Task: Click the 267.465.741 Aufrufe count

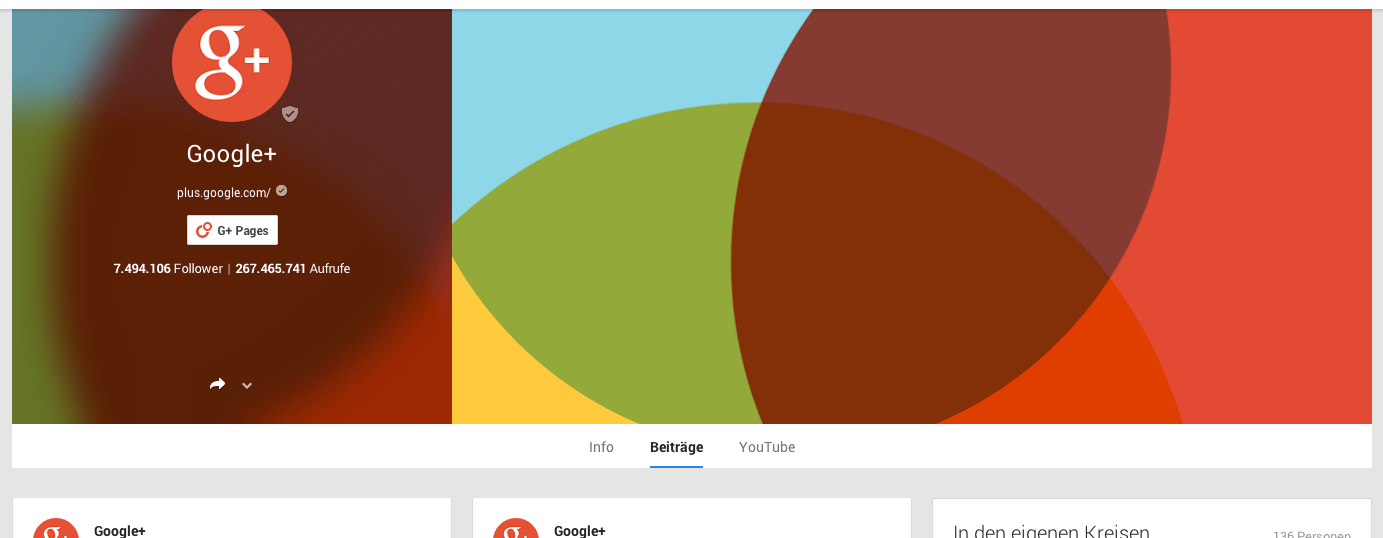Action: point(293,269)
